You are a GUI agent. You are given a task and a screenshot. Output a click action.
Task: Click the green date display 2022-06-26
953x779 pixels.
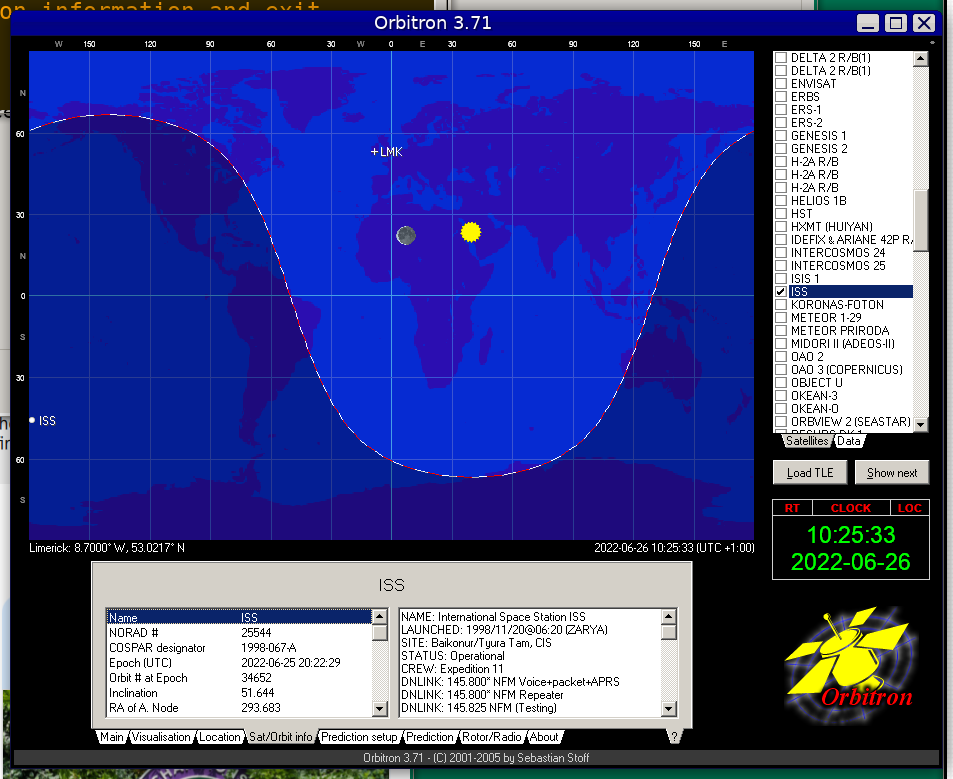[850, 562]
